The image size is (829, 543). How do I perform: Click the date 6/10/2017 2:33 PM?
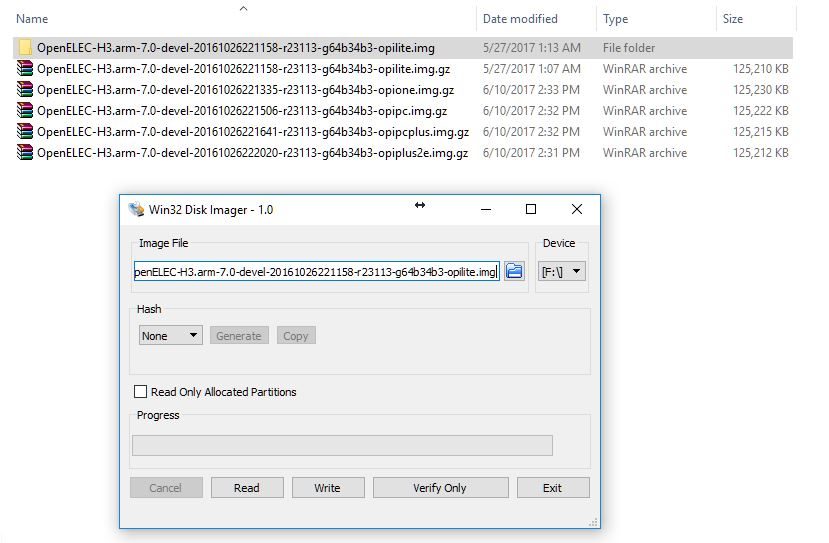point(531,90)
